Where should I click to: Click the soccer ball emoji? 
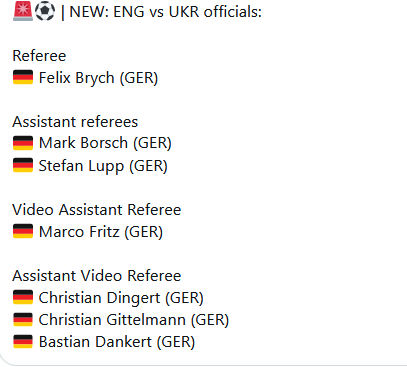[x=45, y=12]
